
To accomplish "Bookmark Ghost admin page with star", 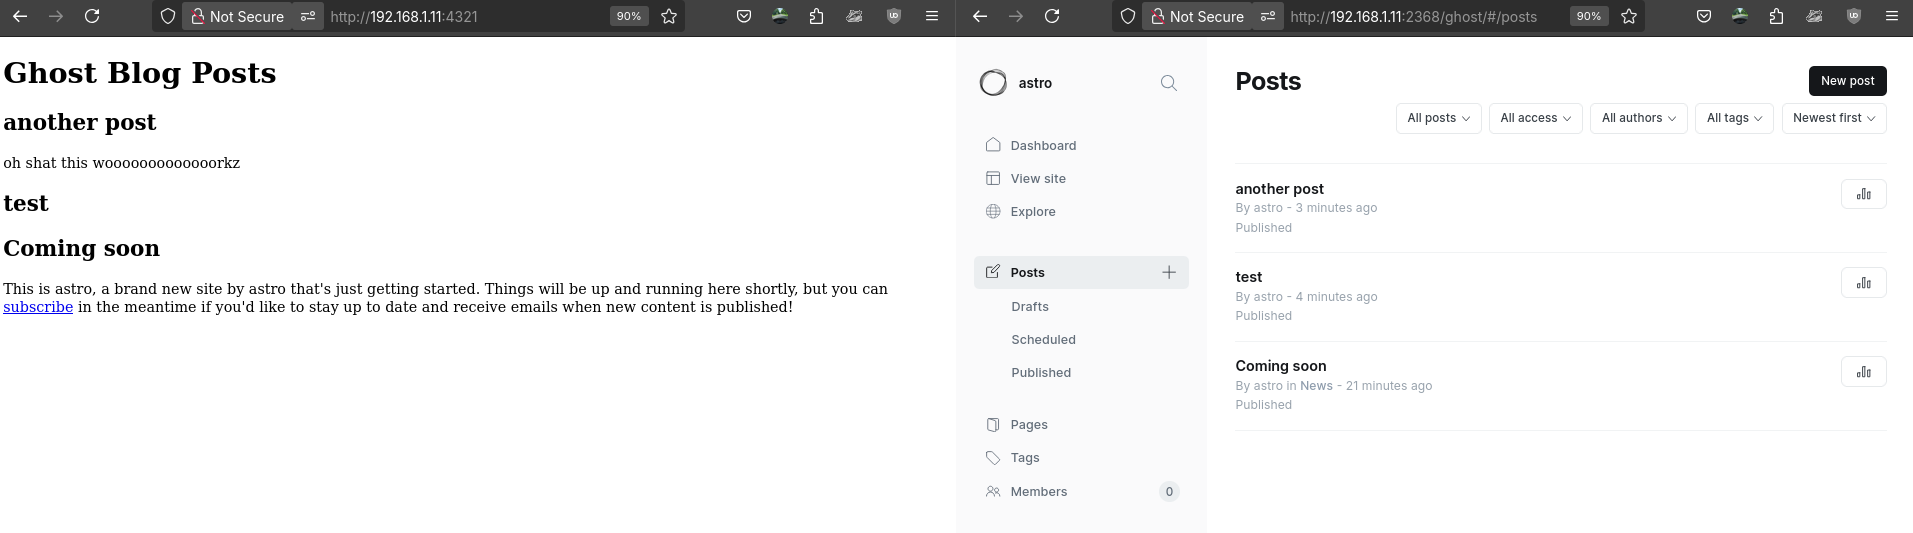I will 1629,16.
